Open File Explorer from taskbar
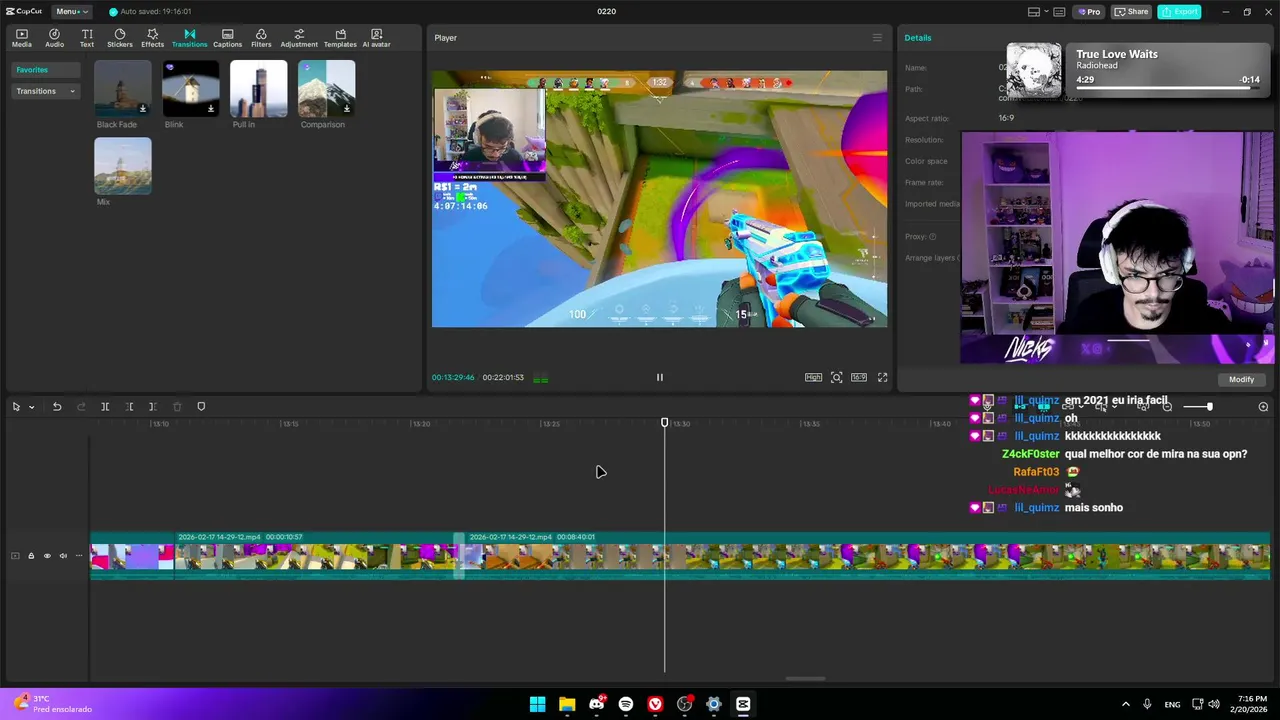This screenshot has height=720, width=1280. tap(567, 704)
